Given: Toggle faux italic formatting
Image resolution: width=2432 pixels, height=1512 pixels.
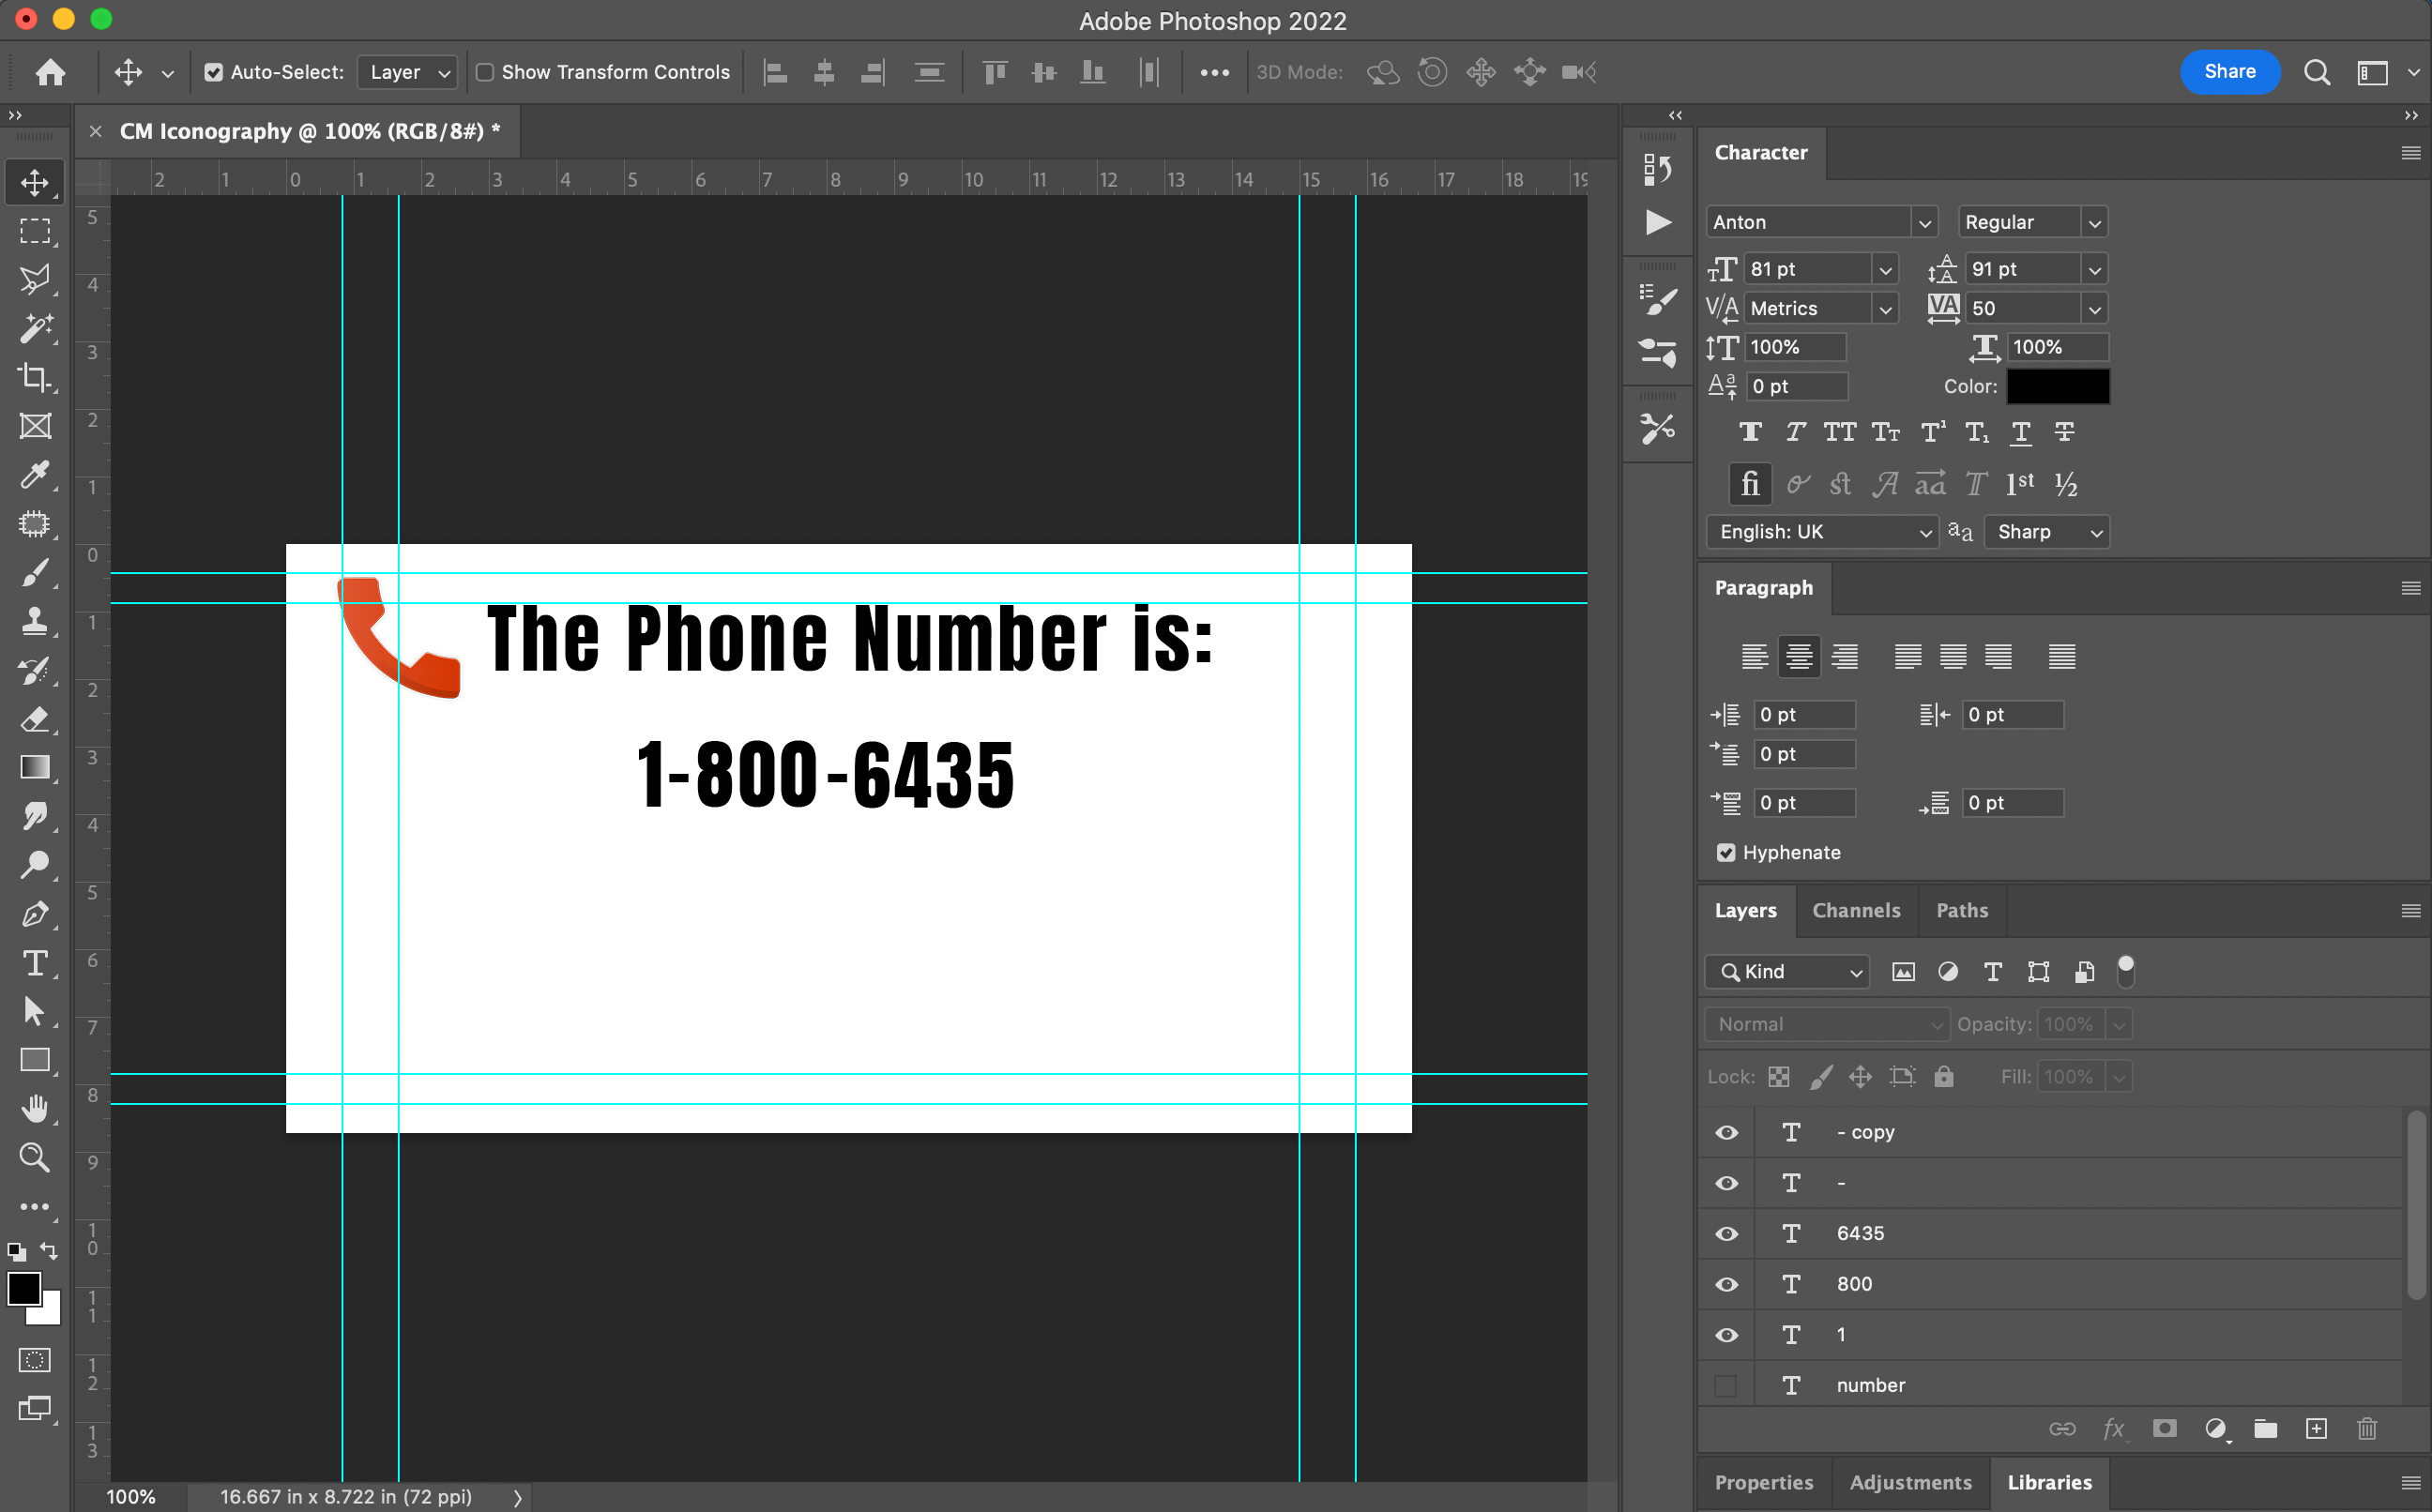Looking at the screenshot, I should pyautogui.click(x=1794, y=432).
